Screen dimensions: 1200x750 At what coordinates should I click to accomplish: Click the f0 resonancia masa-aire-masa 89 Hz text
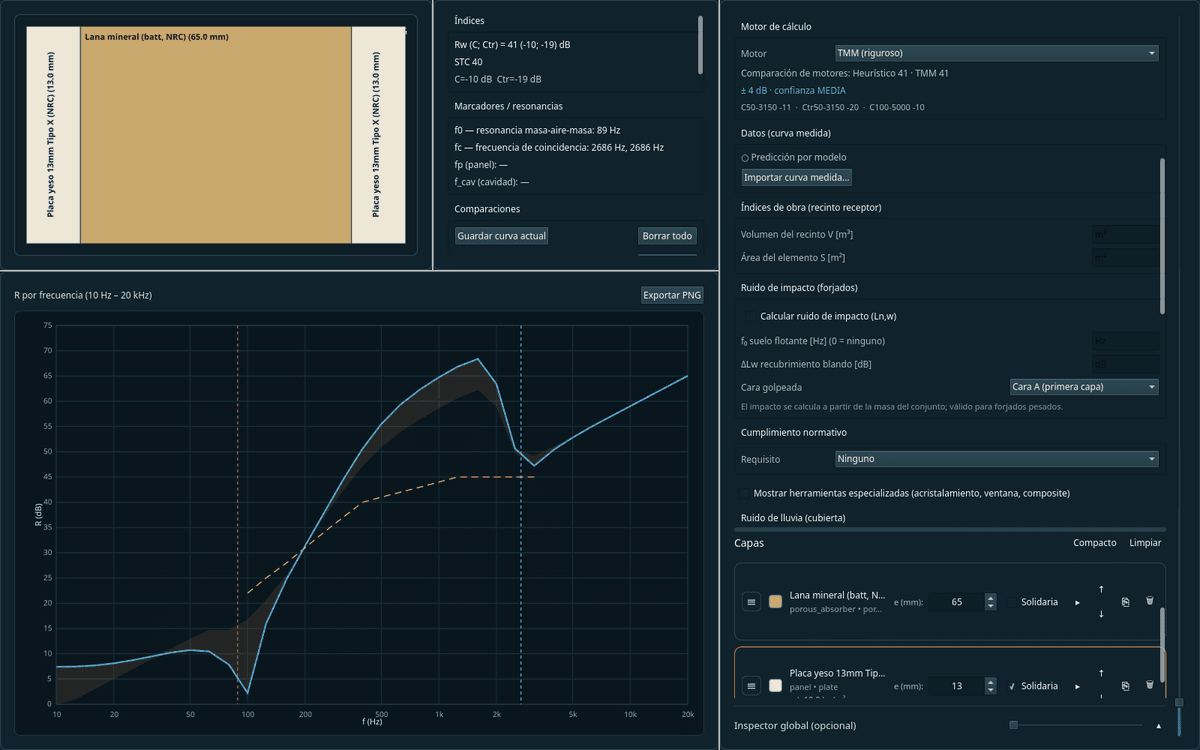[537, 130]
